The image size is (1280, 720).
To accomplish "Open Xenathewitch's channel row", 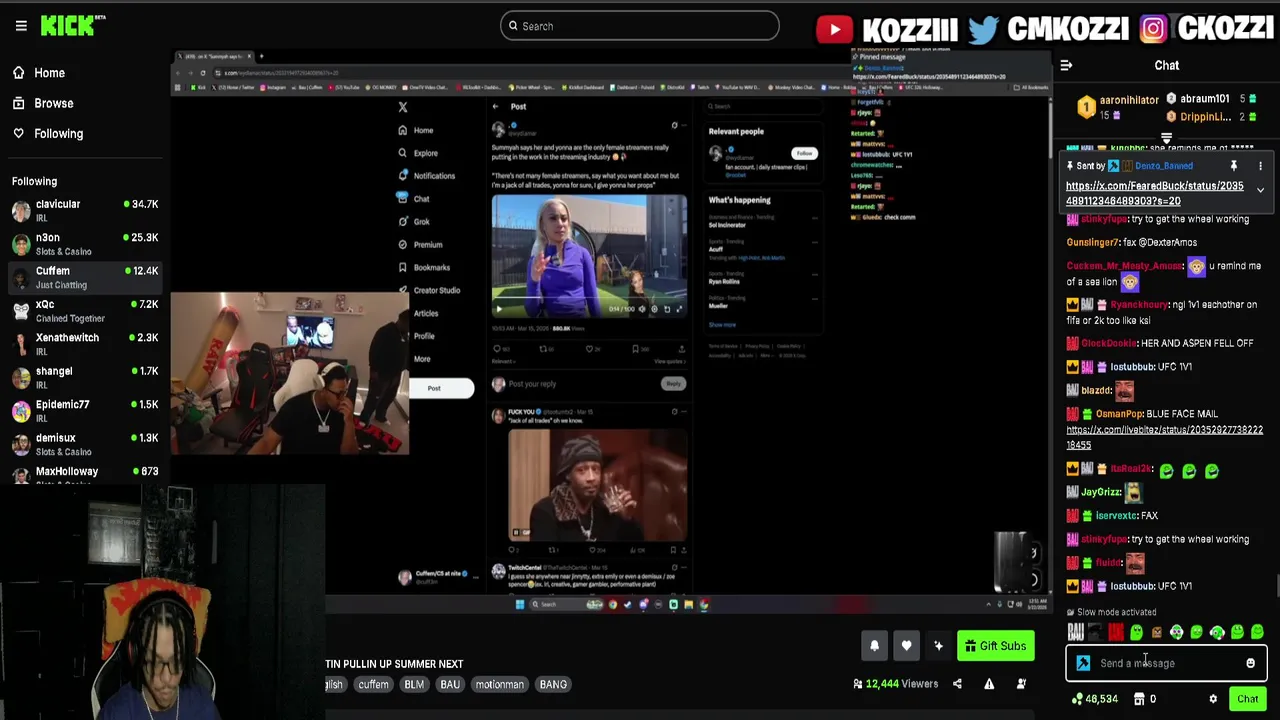I will click(85, 344).
